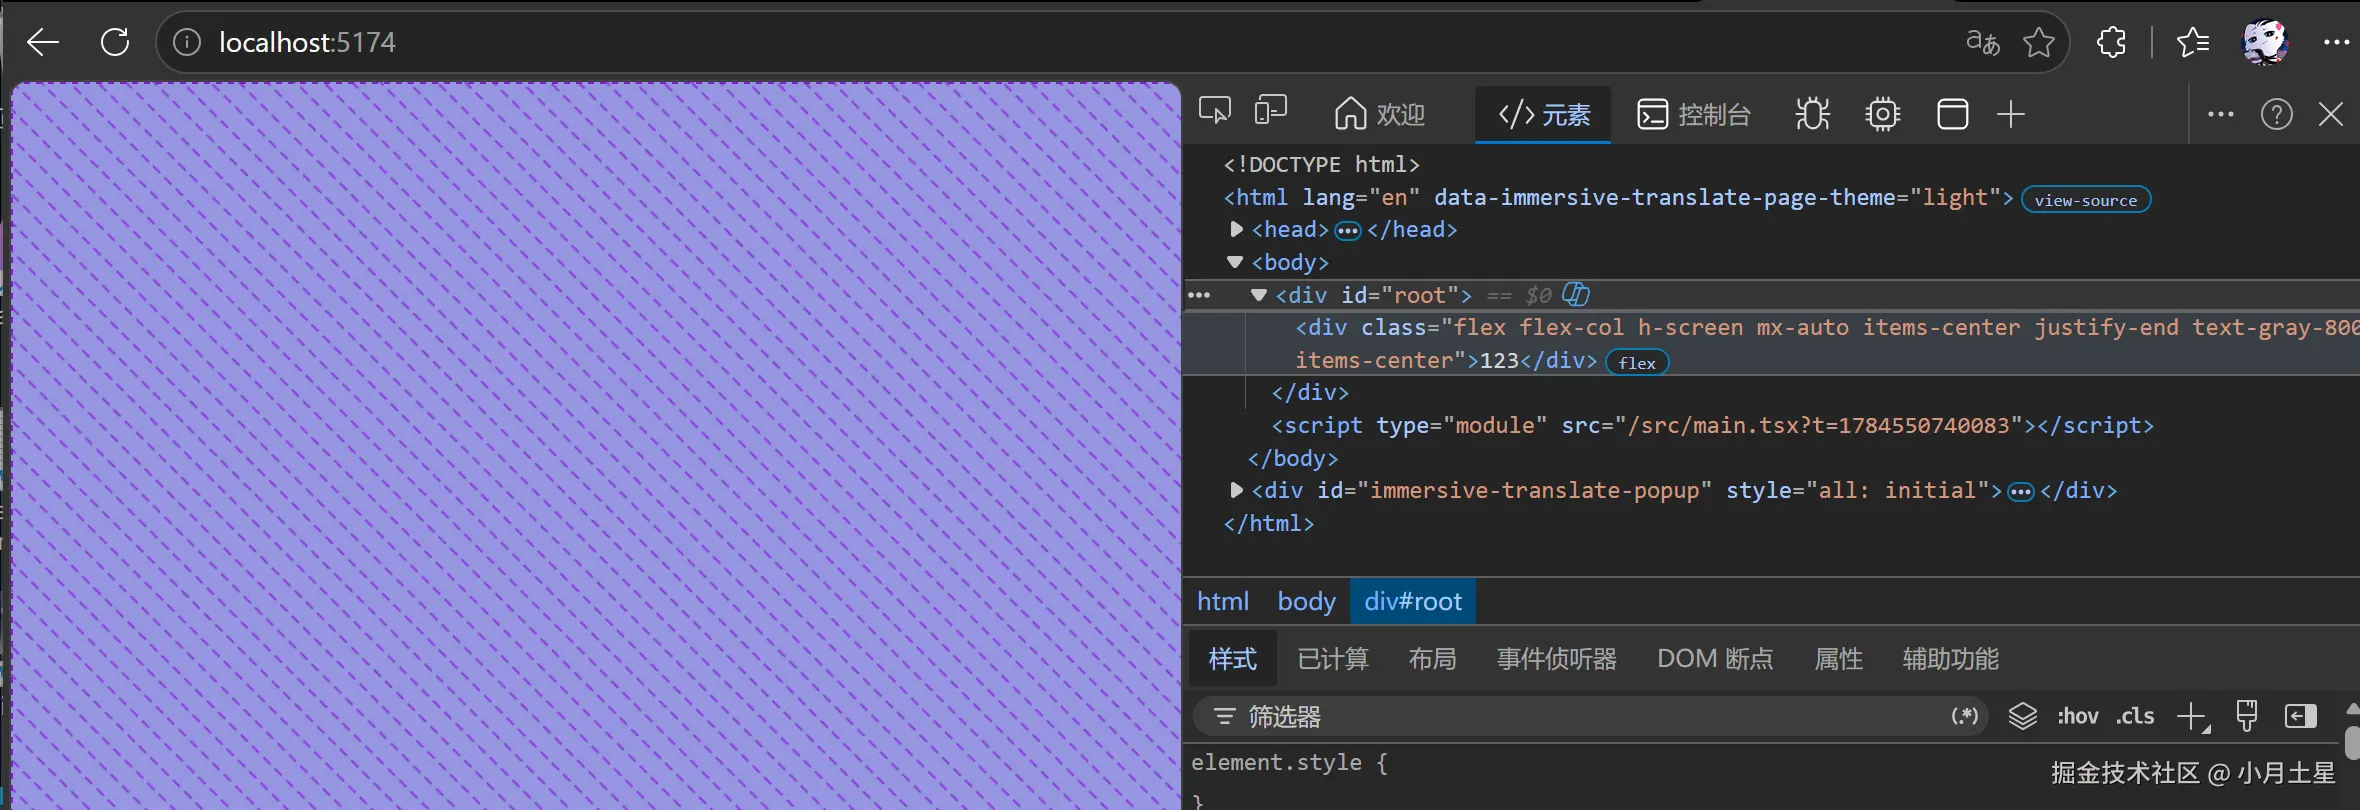Select body in the breadcrumb trail
Image resolution: width=2360 pixels, height=810 pixels.
coord(1306,601)
